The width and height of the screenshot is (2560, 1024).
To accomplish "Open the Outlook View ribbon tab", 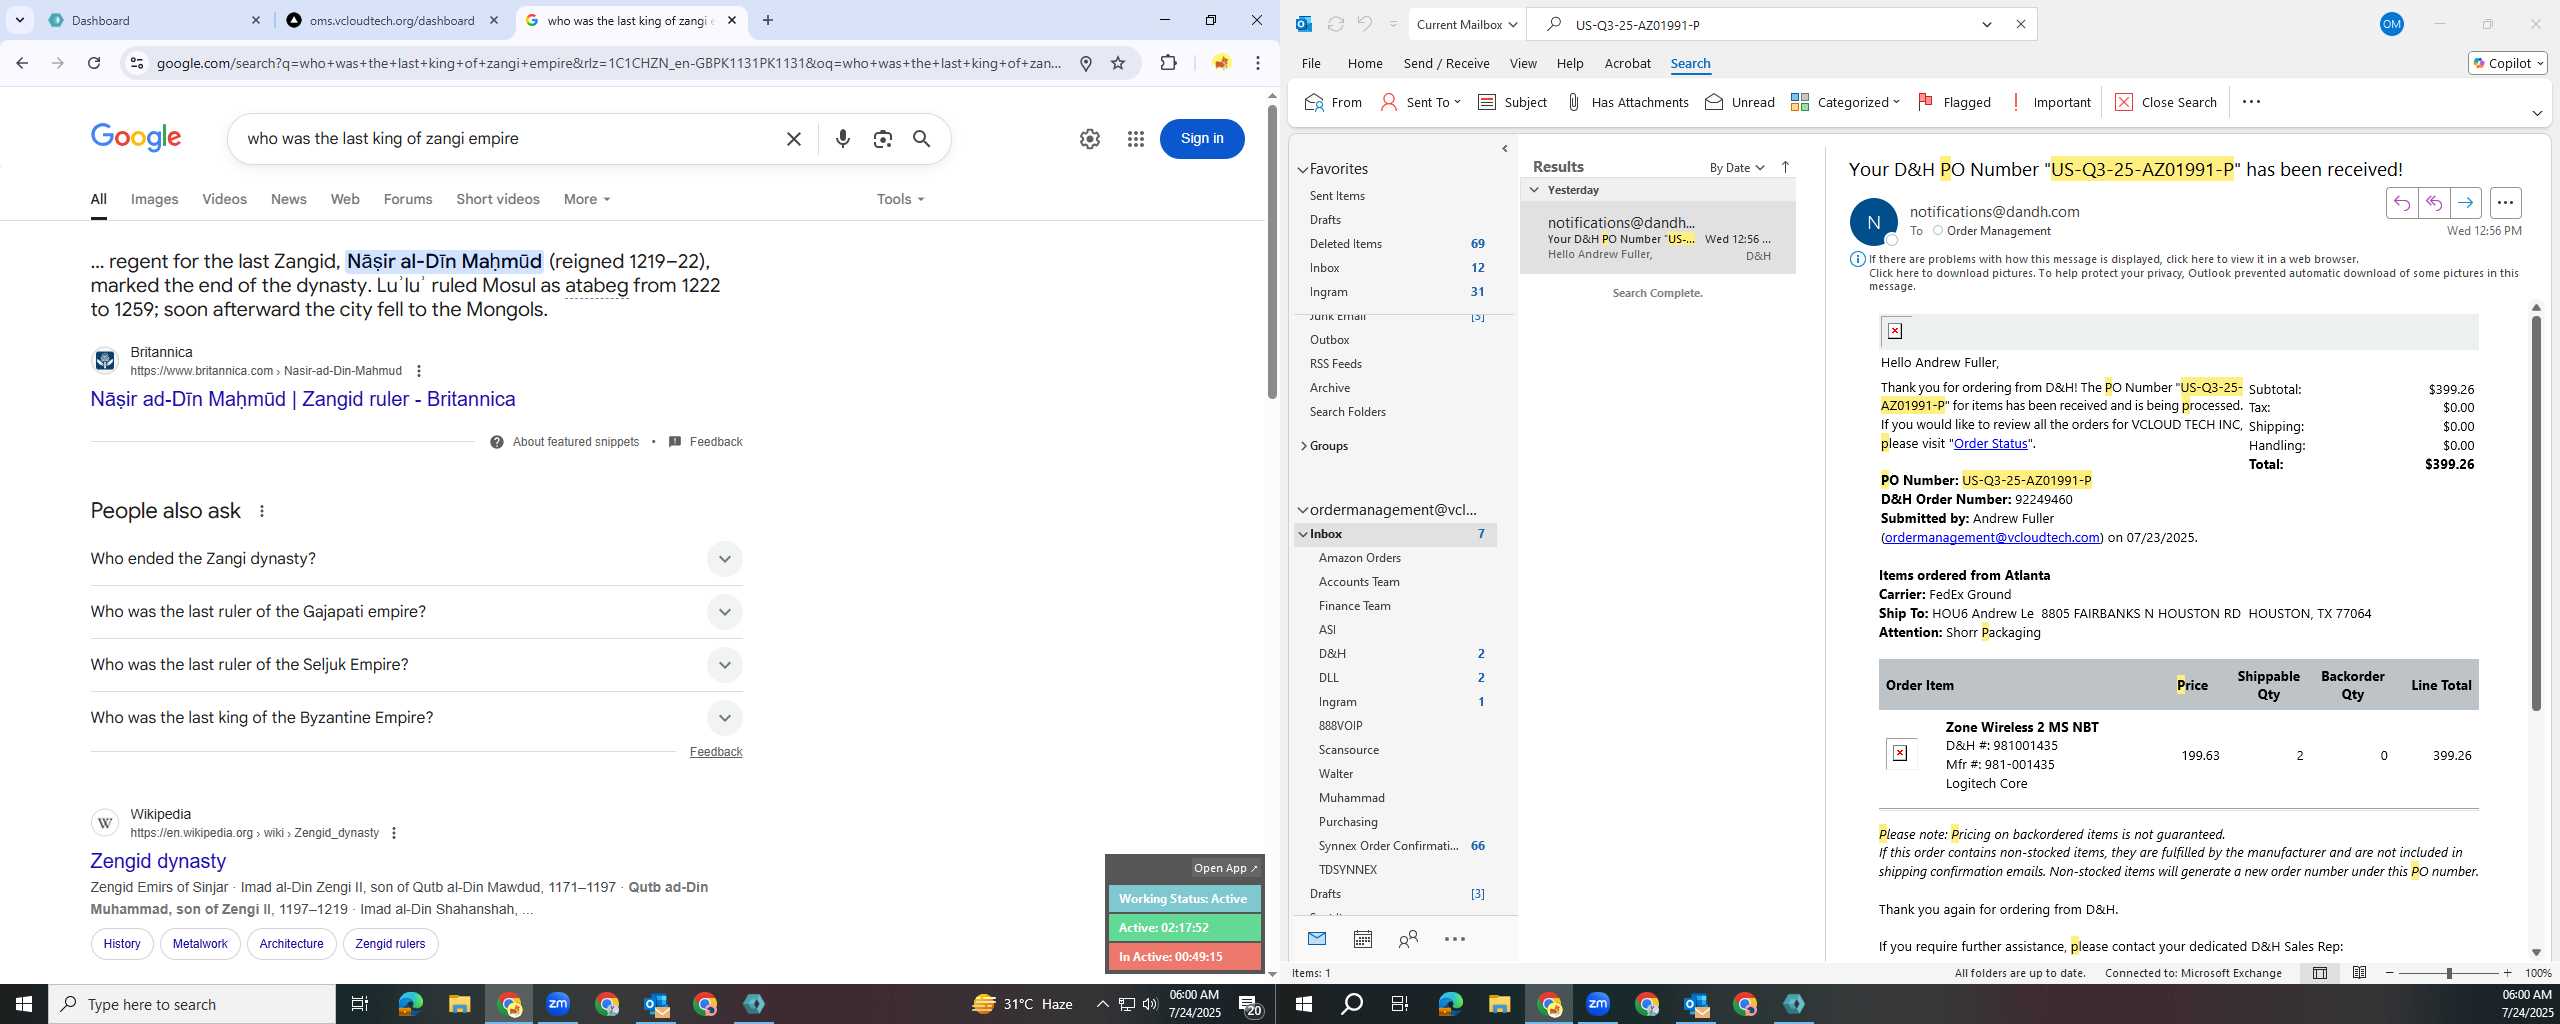I will pos(1522,63).
